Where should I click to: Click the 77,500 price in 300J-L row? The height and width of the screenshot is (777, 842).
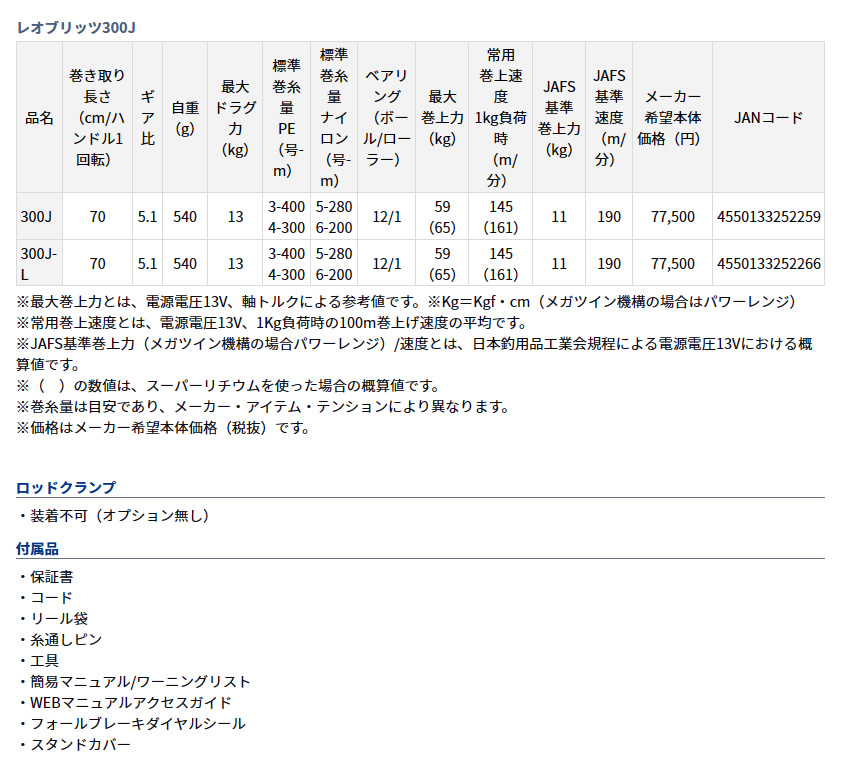pyautogui.click(x=672, y=263)
